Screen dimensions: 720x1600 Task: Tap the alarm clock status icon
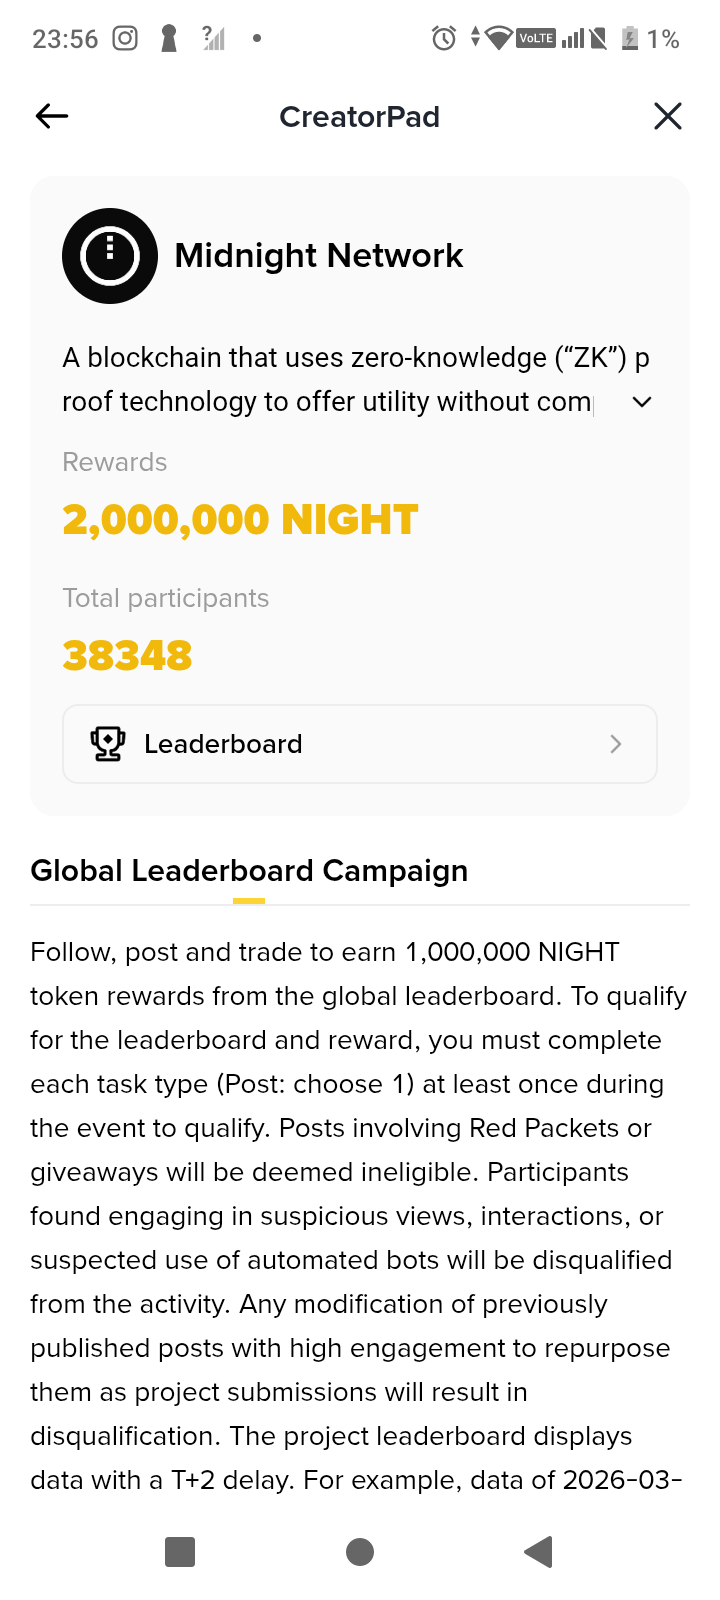pyautogui.click(x=443, y=39)
